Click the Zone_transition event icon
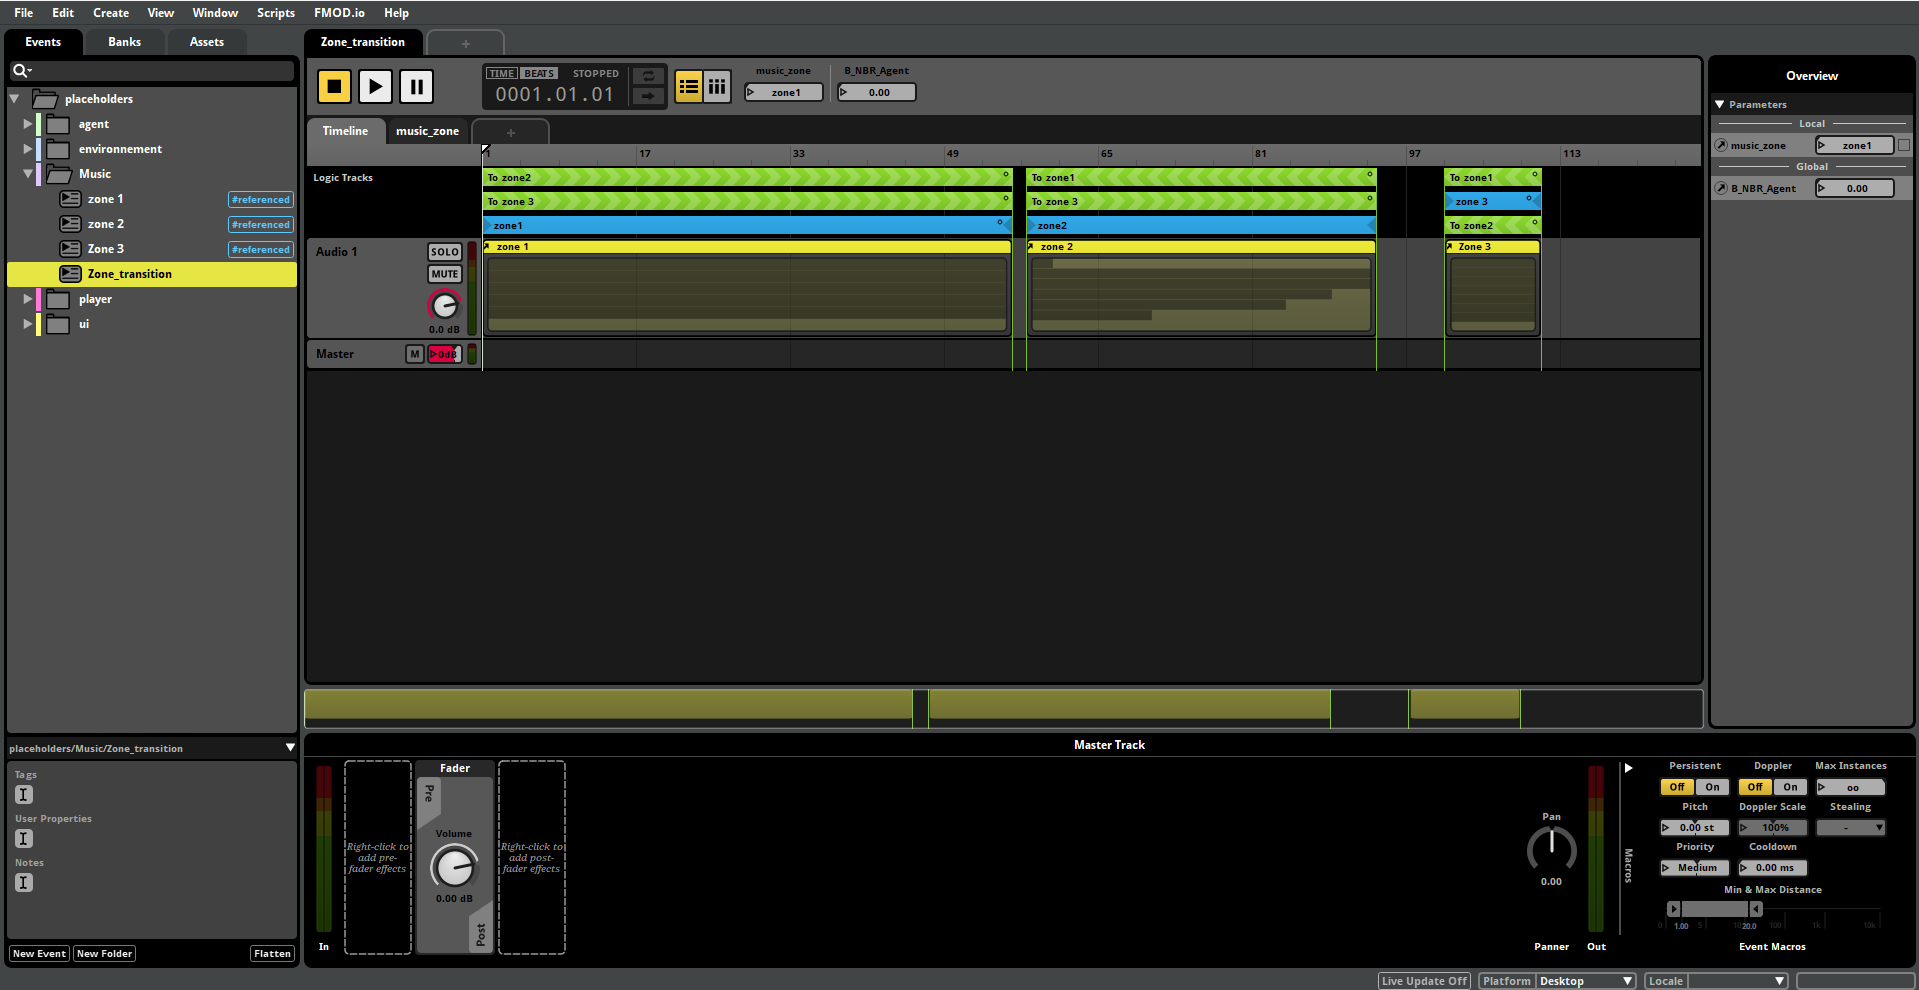 70,274
